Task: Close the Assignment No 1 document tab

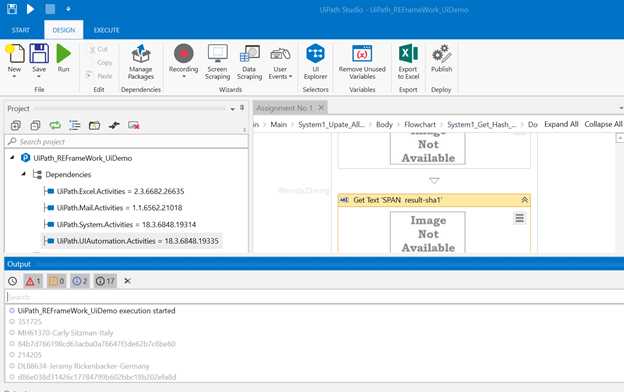Action: pyautogui.click(x=321, y=107)
